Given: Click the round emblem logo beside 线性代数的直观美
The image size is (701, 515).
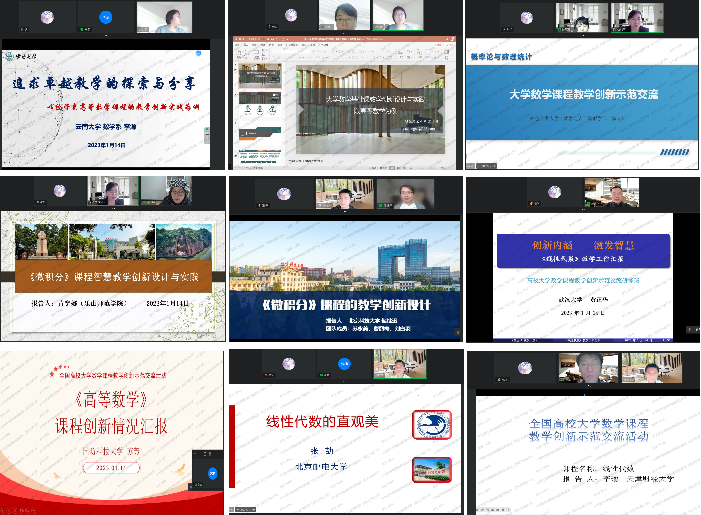Looking at the screenshot, I should [432, 424].
